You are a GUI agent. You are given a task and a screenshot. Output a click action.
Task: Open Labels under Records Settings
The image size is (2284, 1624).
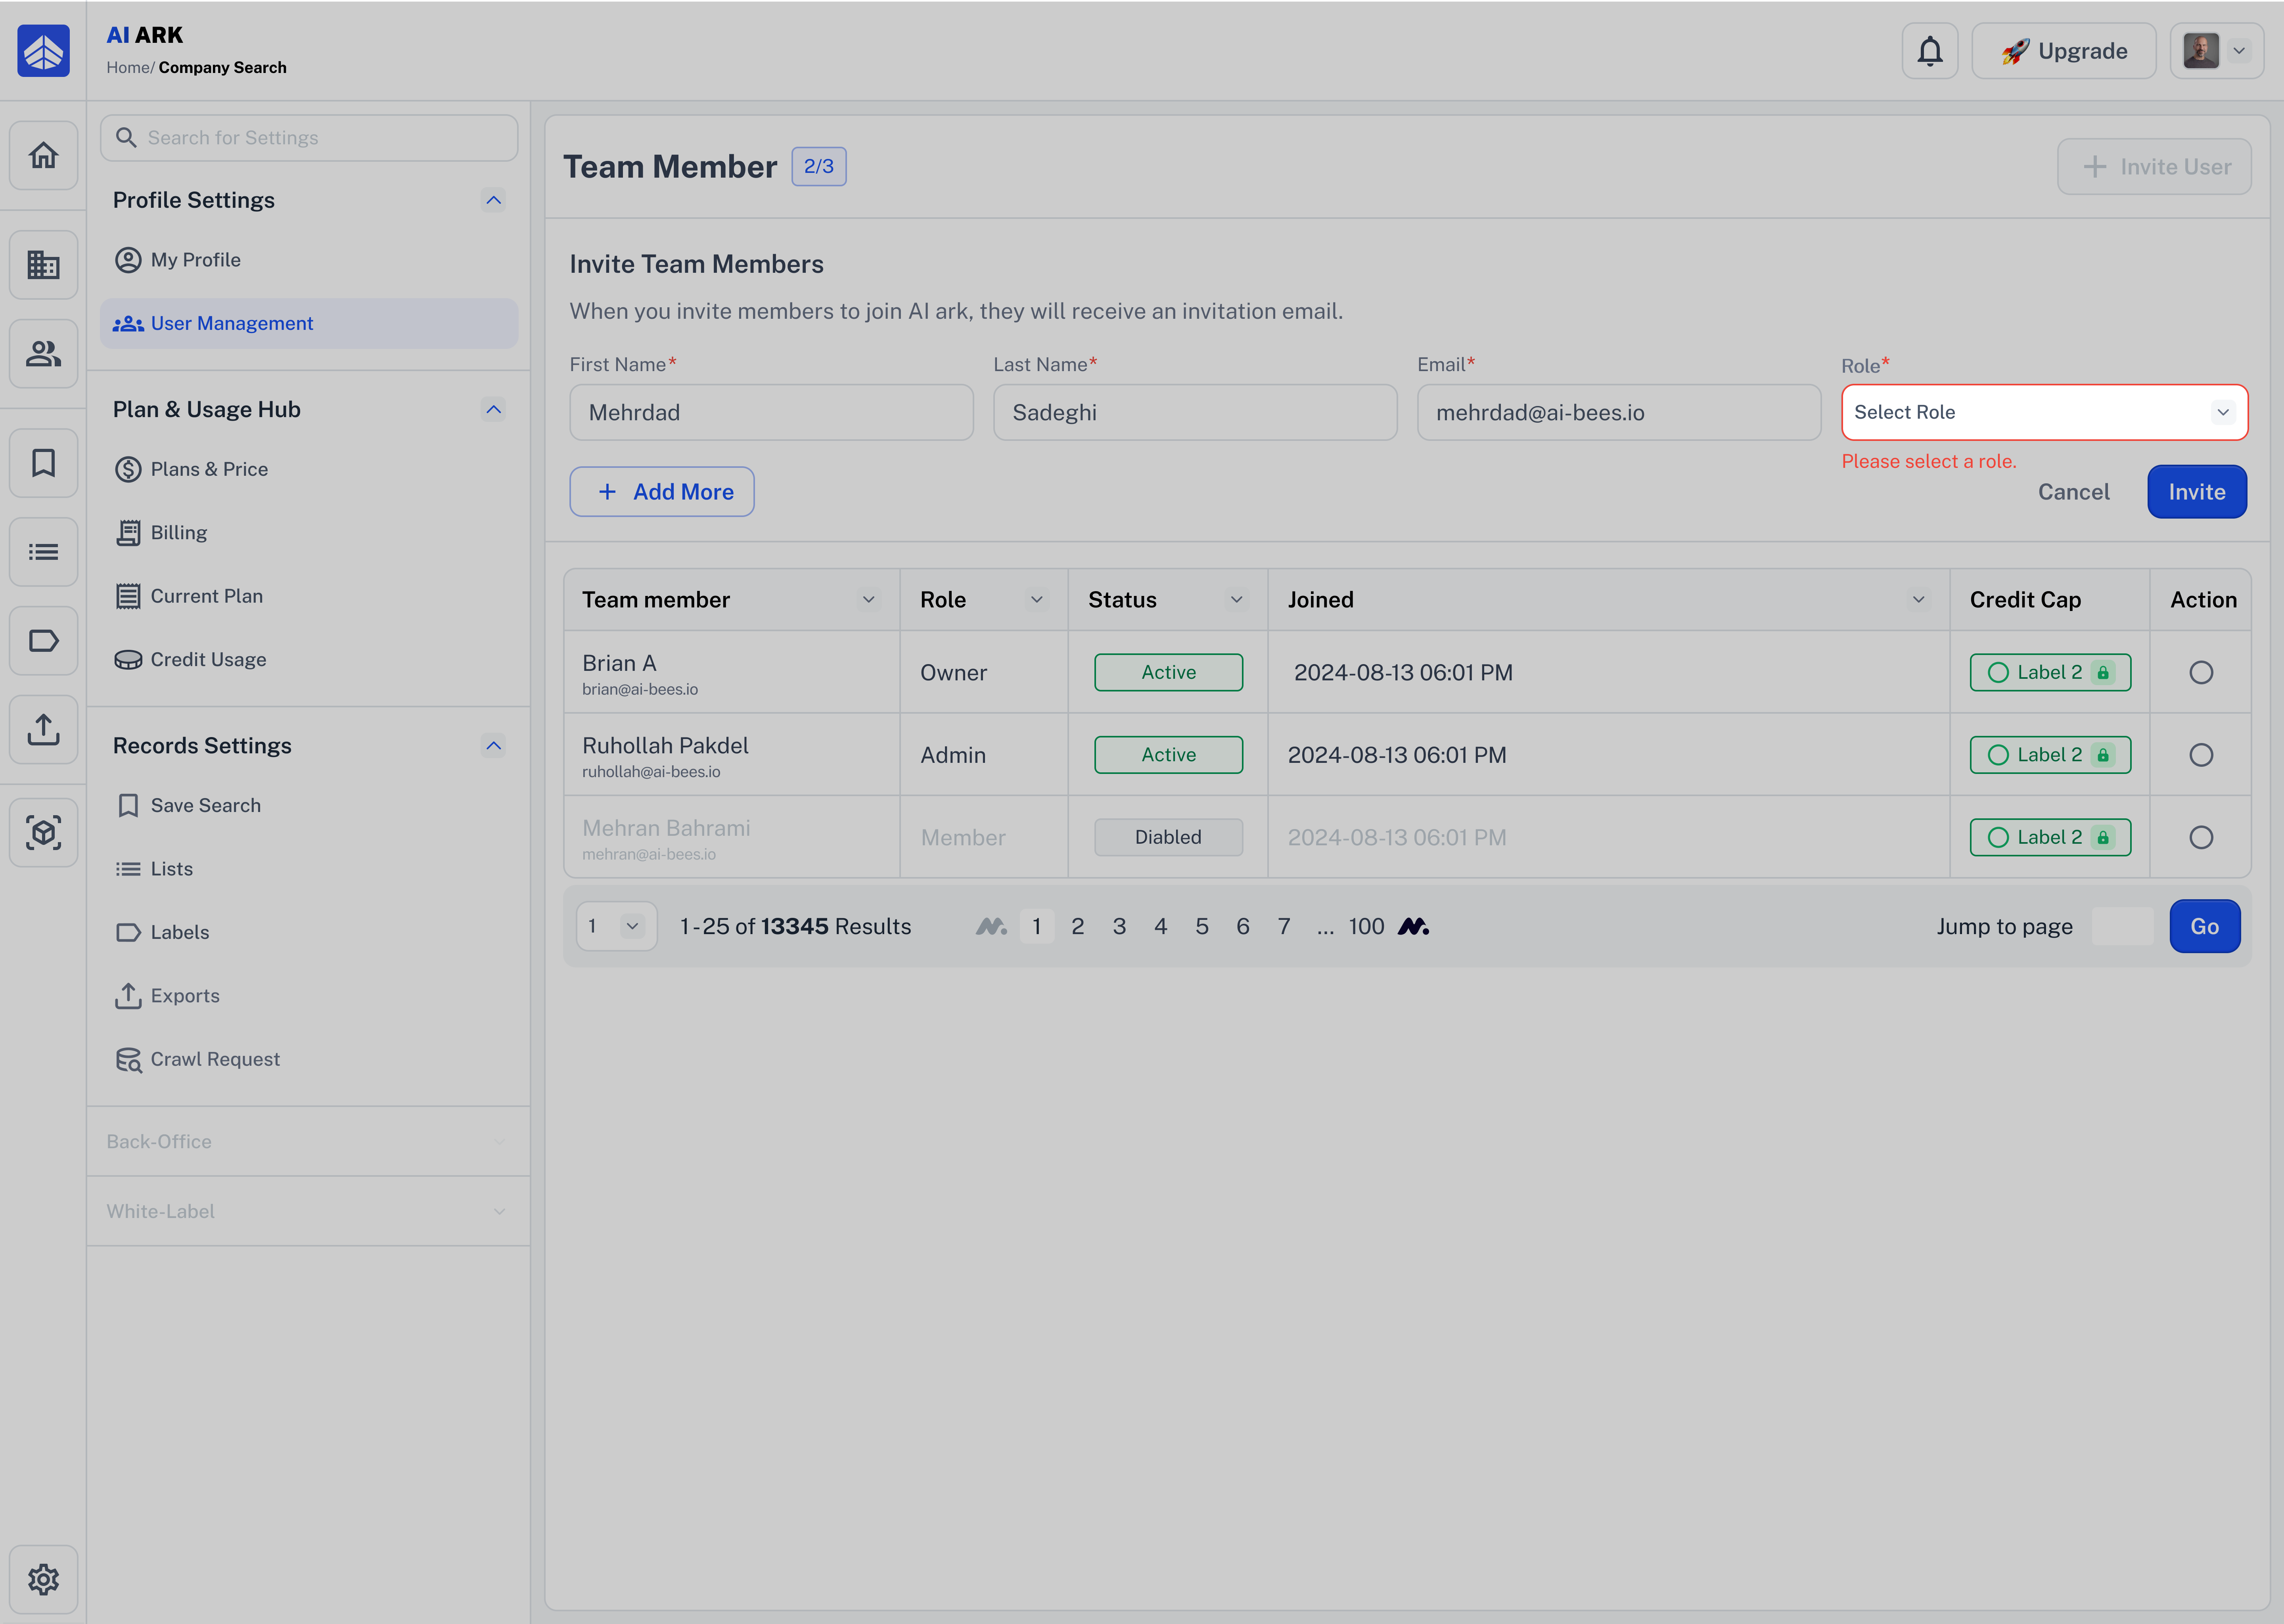click(x=309, y=933)
